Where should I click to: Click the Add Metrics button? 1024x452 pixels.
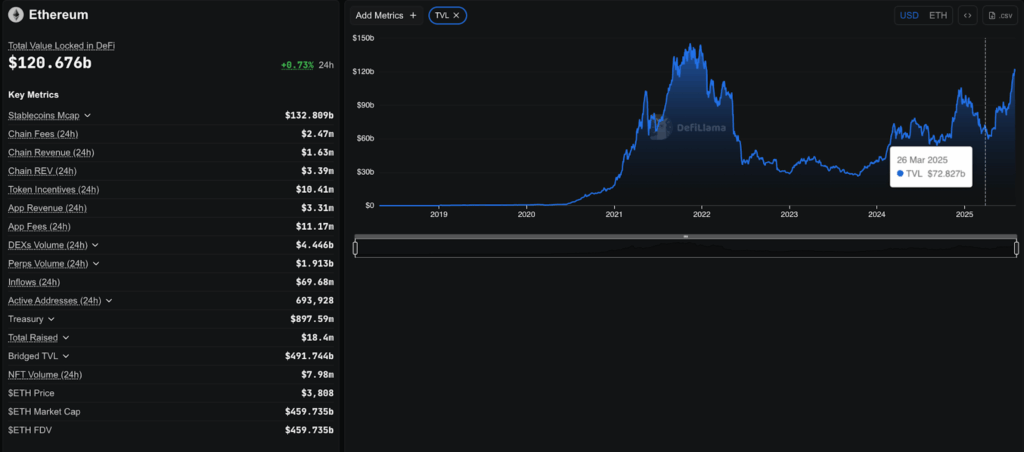click(386, 15)
